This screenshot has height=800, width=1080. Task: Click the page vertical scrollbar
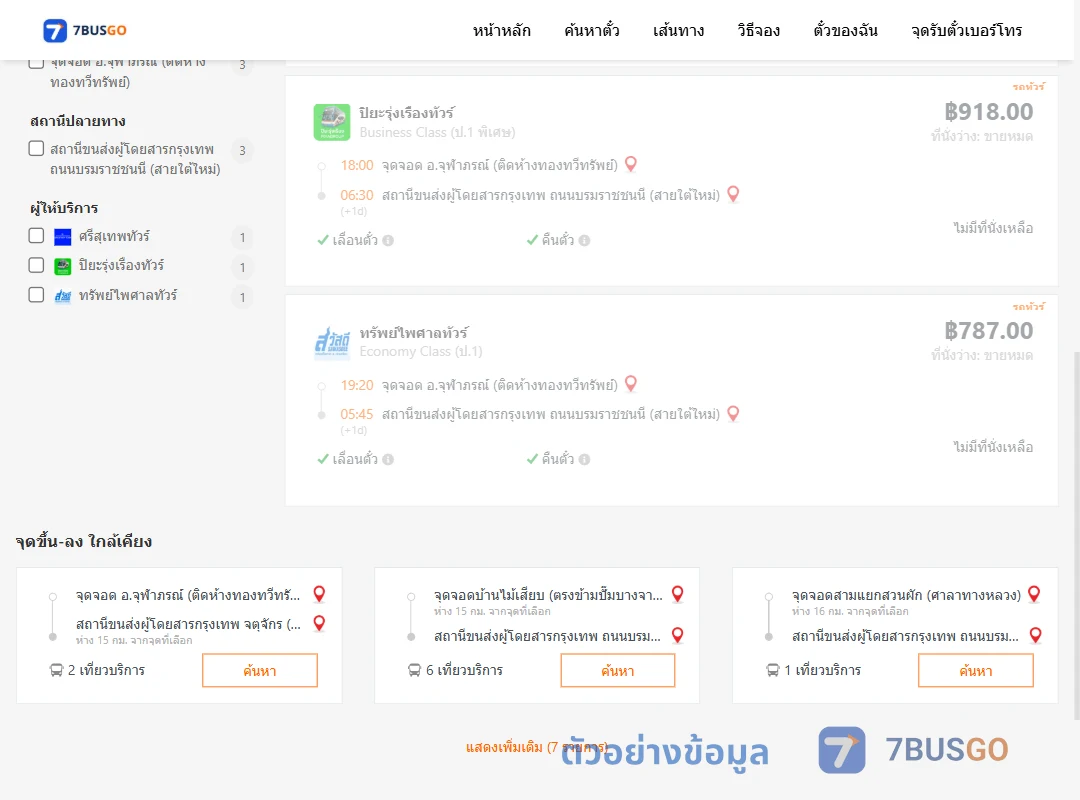click(x=1076, y=534)
